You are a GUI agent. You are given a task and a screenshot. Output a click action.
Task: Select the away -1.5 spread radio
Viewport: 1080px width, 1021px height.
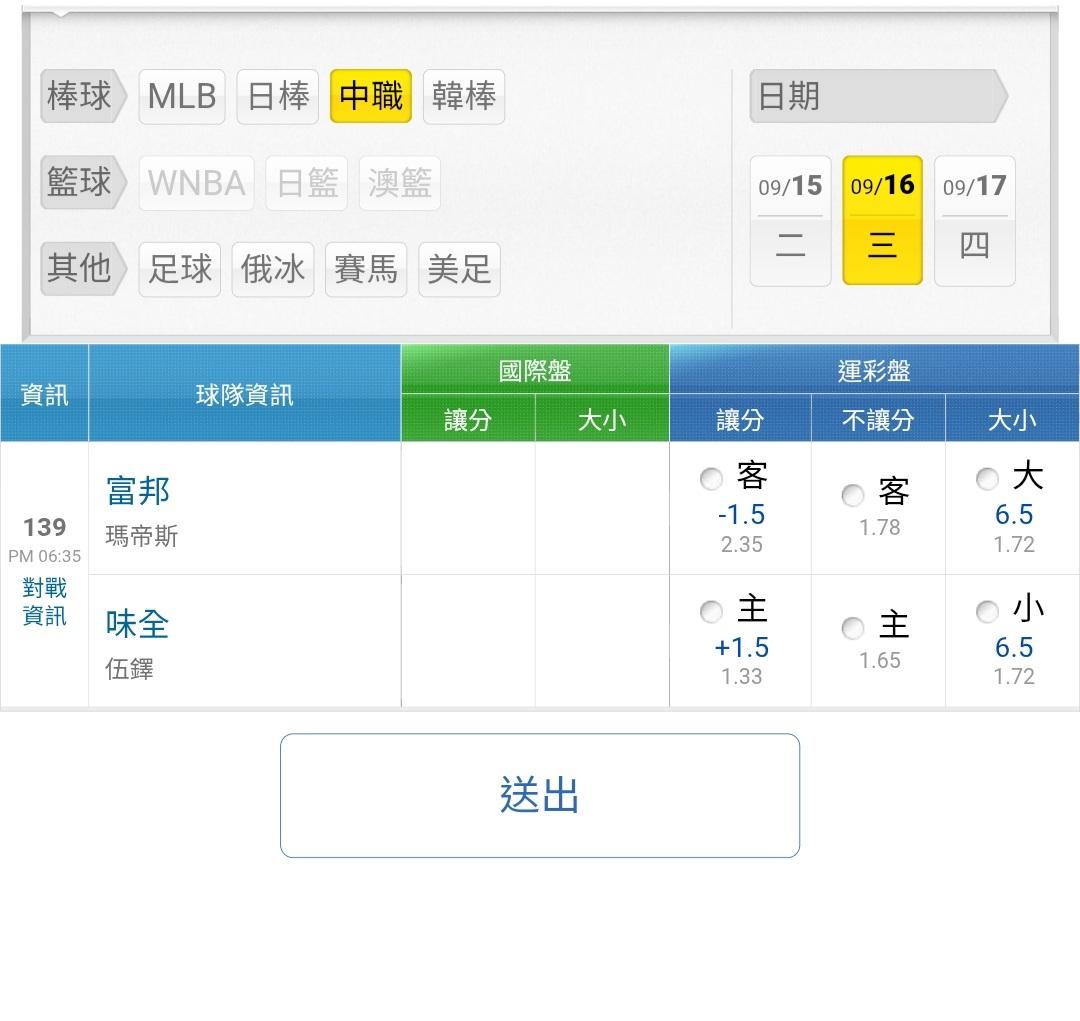pos(711,479)
